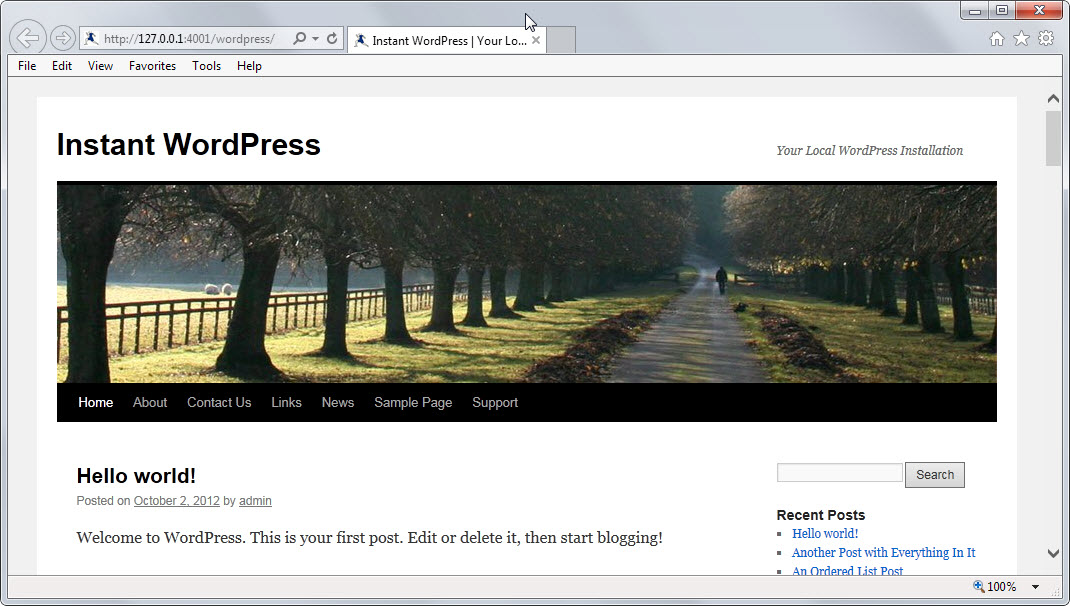Click the vertical scrollbar thumb
1070x606 pixels.
[1054, 139]
